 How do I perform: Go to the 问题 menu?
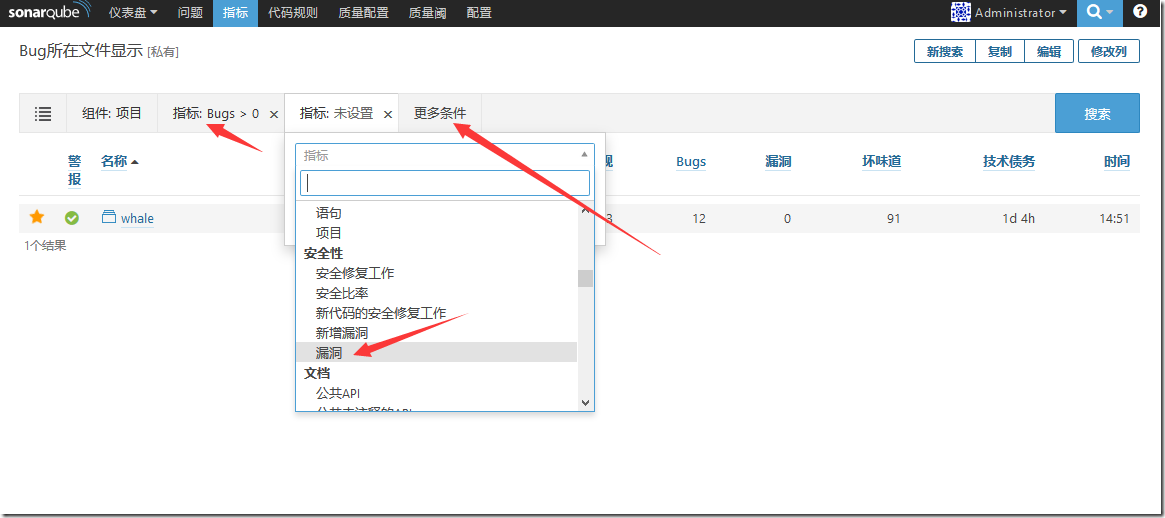click(x=190, y=13)
